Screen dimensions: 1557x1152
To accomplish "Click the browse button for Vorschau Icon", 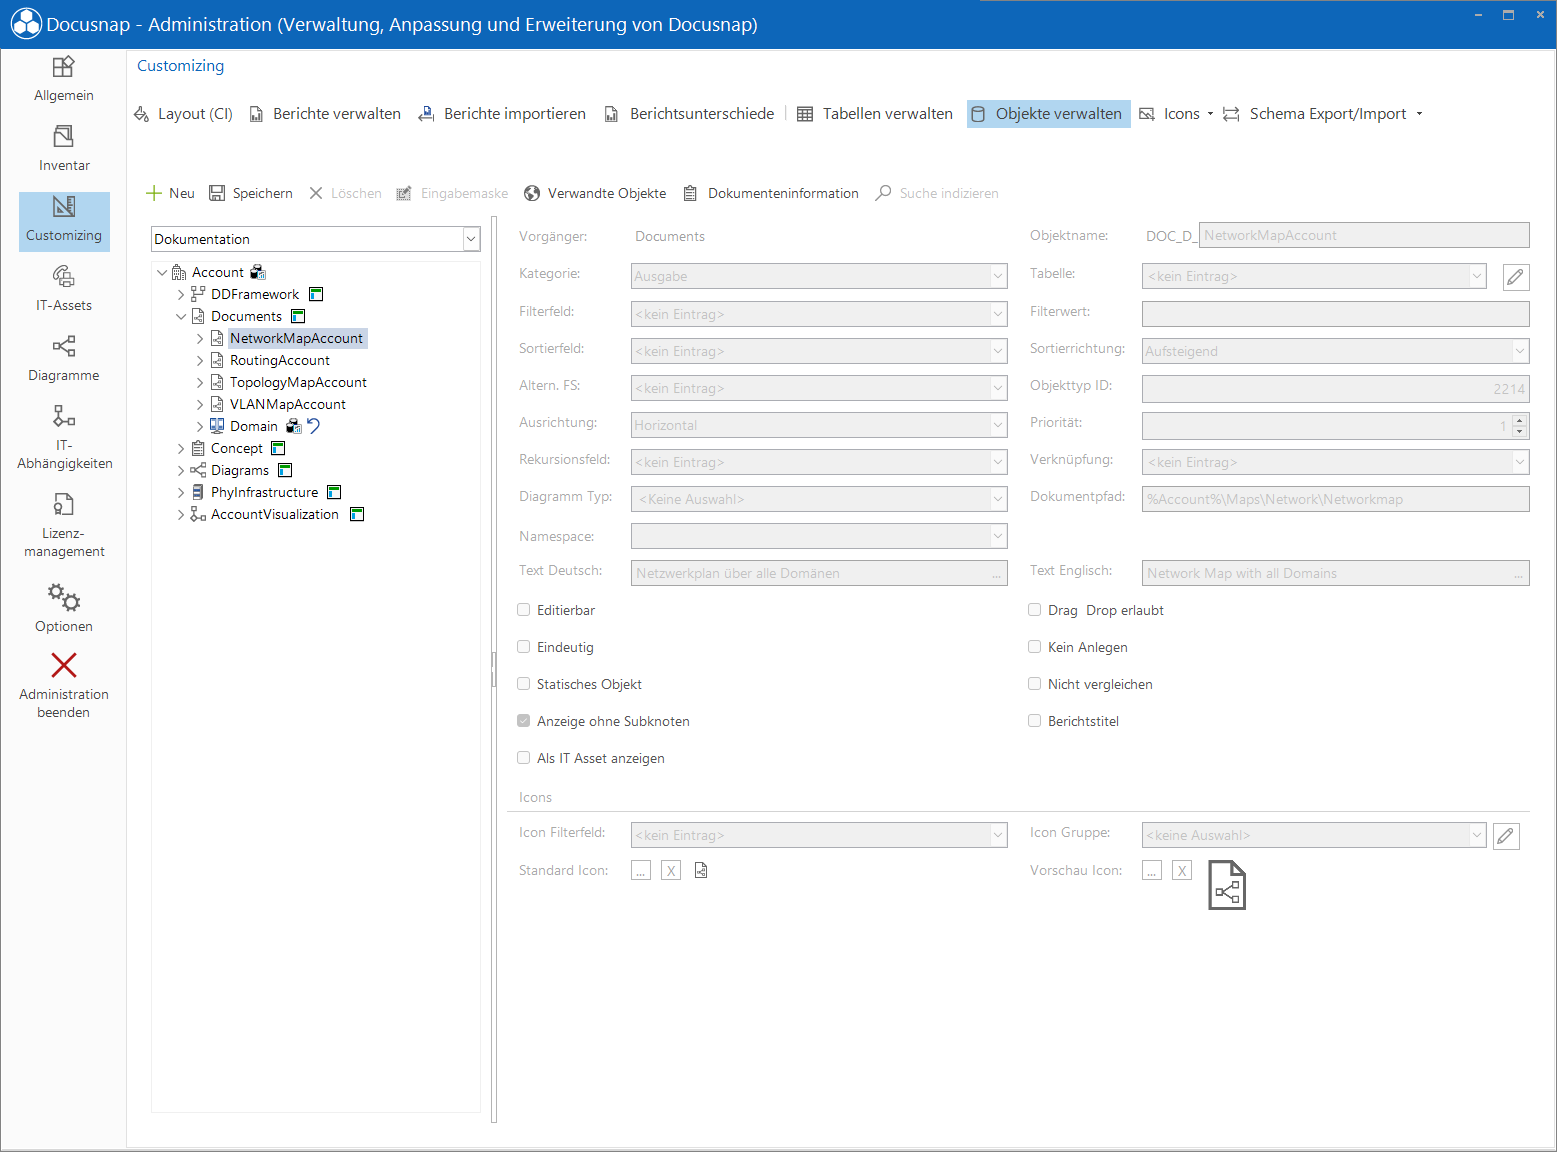I will point(1152,871).
